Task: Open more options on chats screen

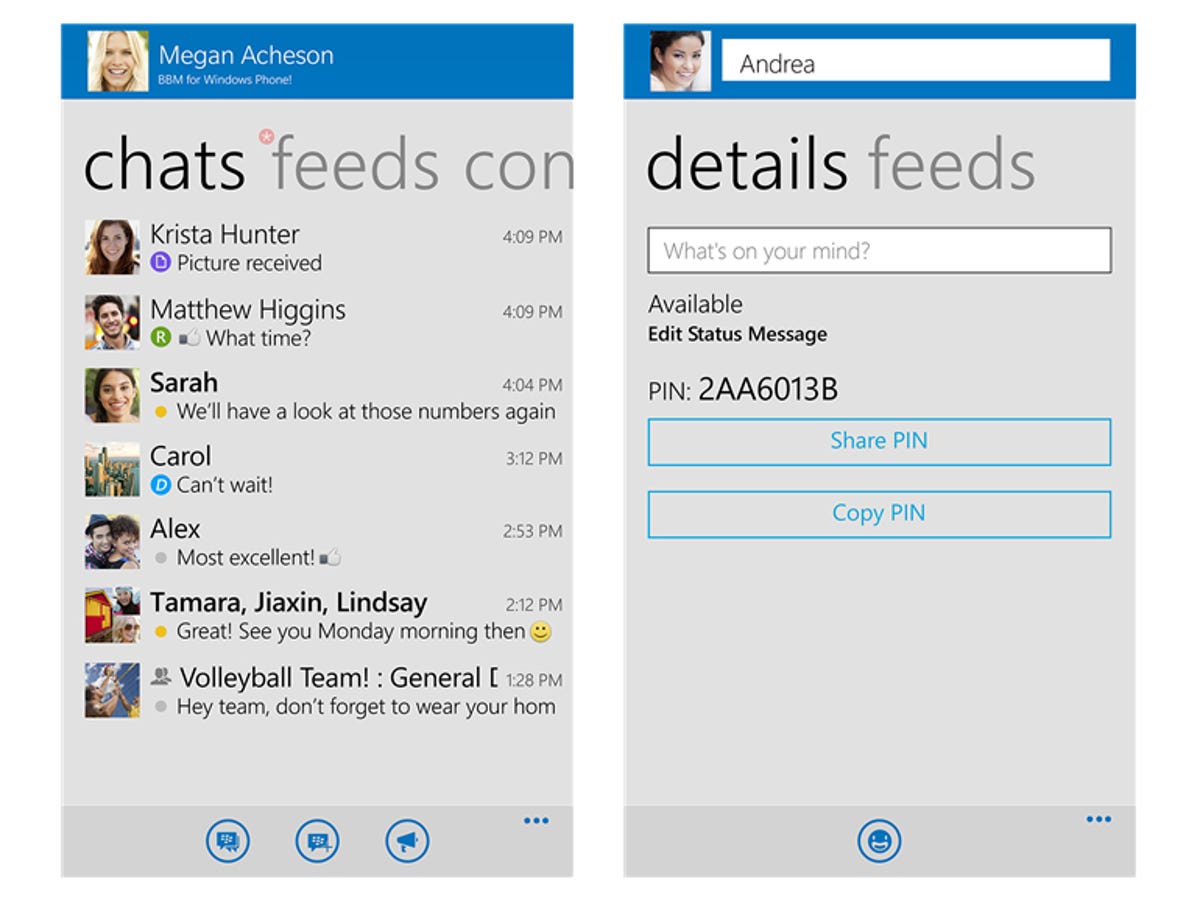Action: coord(536,821)
